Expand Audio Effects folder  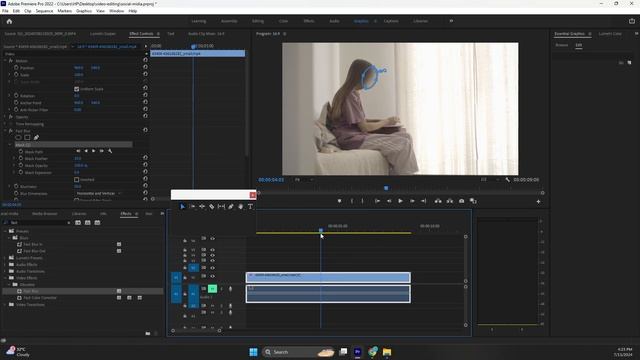pos(5,264)
